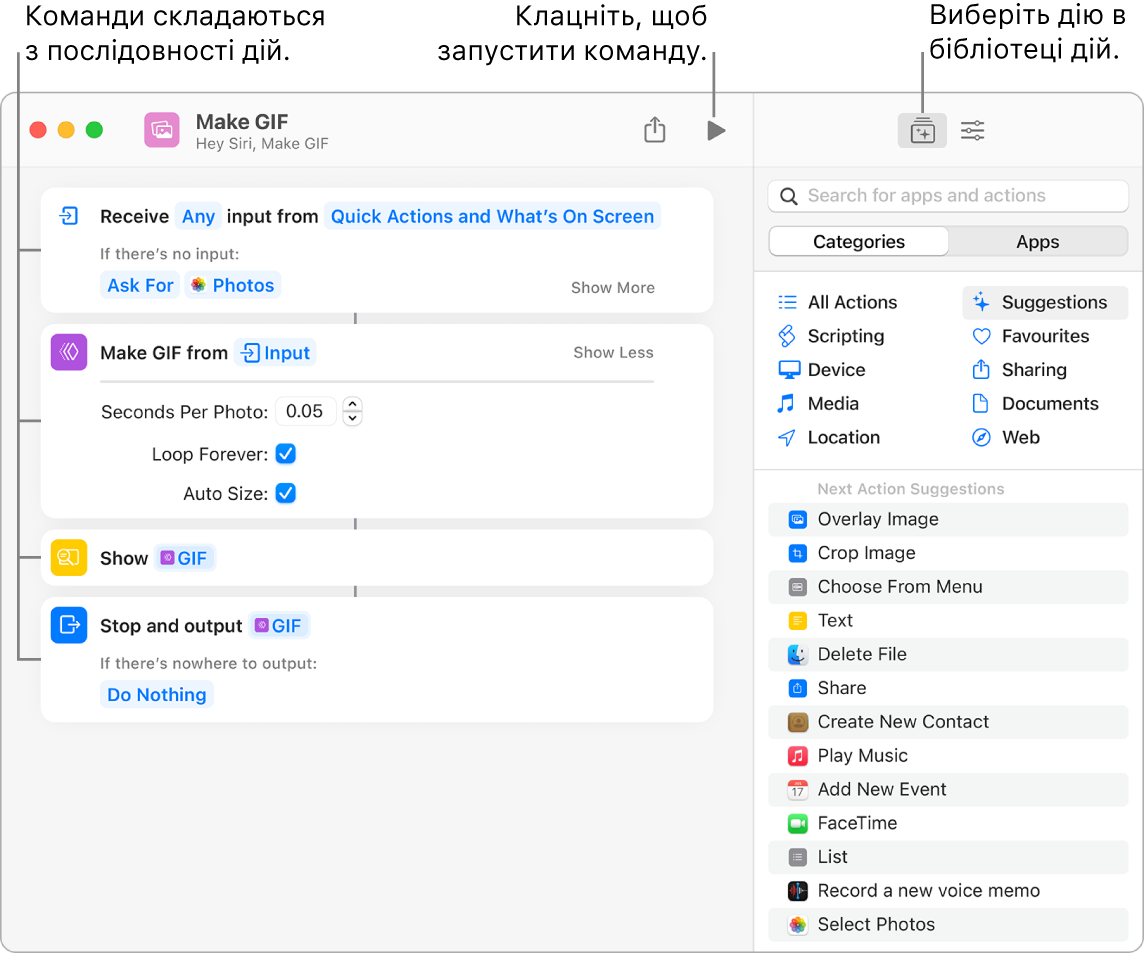Toggle the Loop Forever checkbox
This screenshot has width=1144, height=955.
[x=286, y=454]
